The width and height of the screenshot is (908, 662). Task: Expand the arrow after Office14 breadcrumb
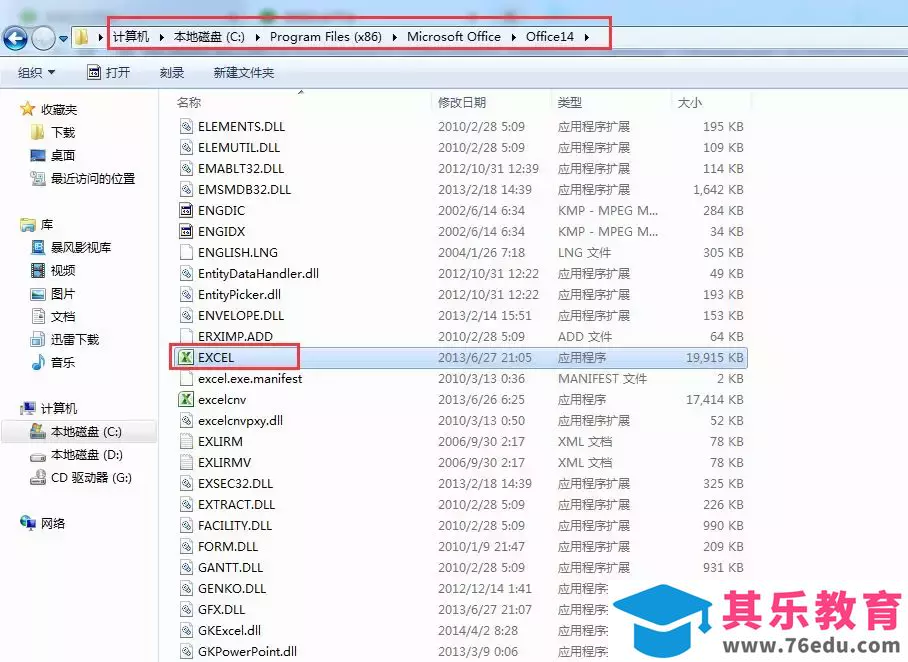tap(587, 37)
